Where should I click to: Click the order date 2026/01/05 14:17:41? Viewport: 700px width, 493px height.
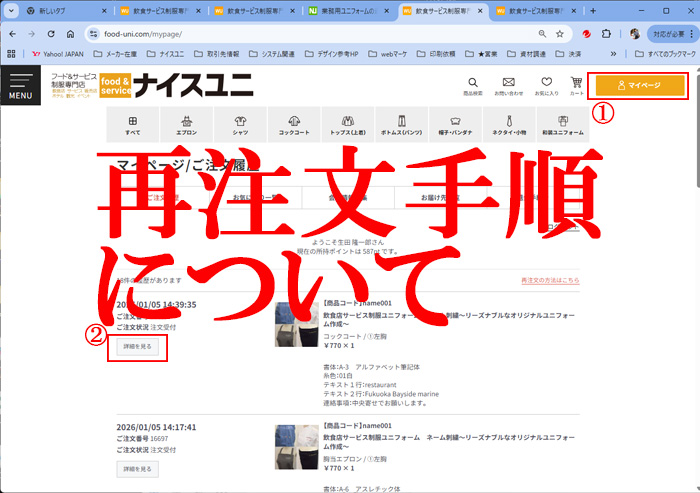(x=156, y=427)
